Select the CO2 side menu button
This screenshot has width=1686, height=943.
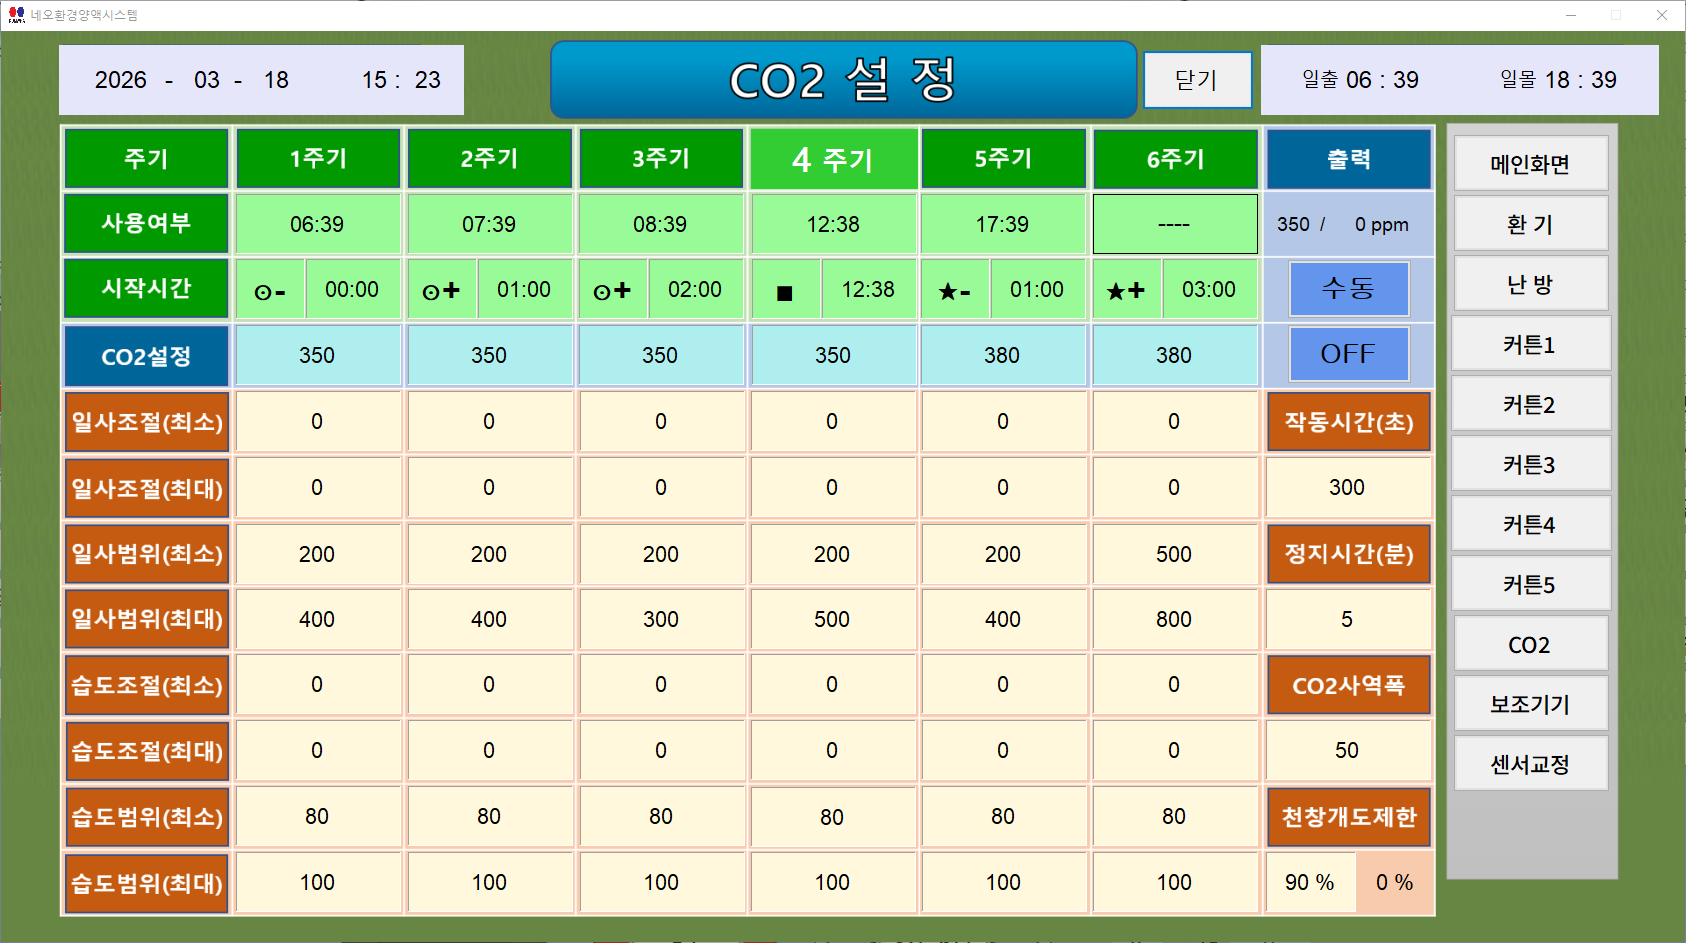tap(1530, 644)
